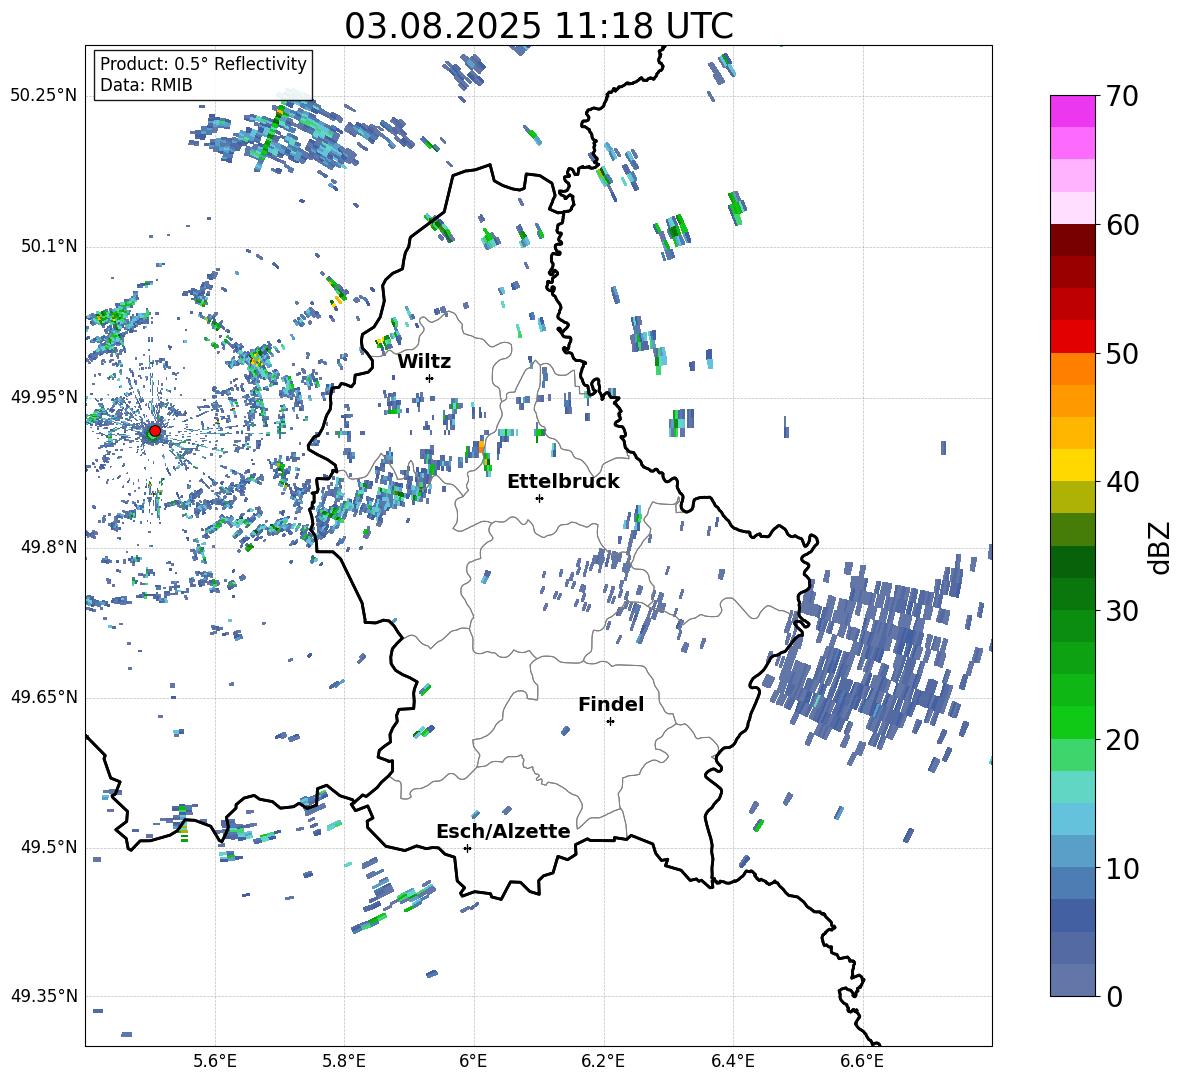The image size is (1184, 1081).
Task: Click the 5.6°E longitude label
Action: [215, 1061]
